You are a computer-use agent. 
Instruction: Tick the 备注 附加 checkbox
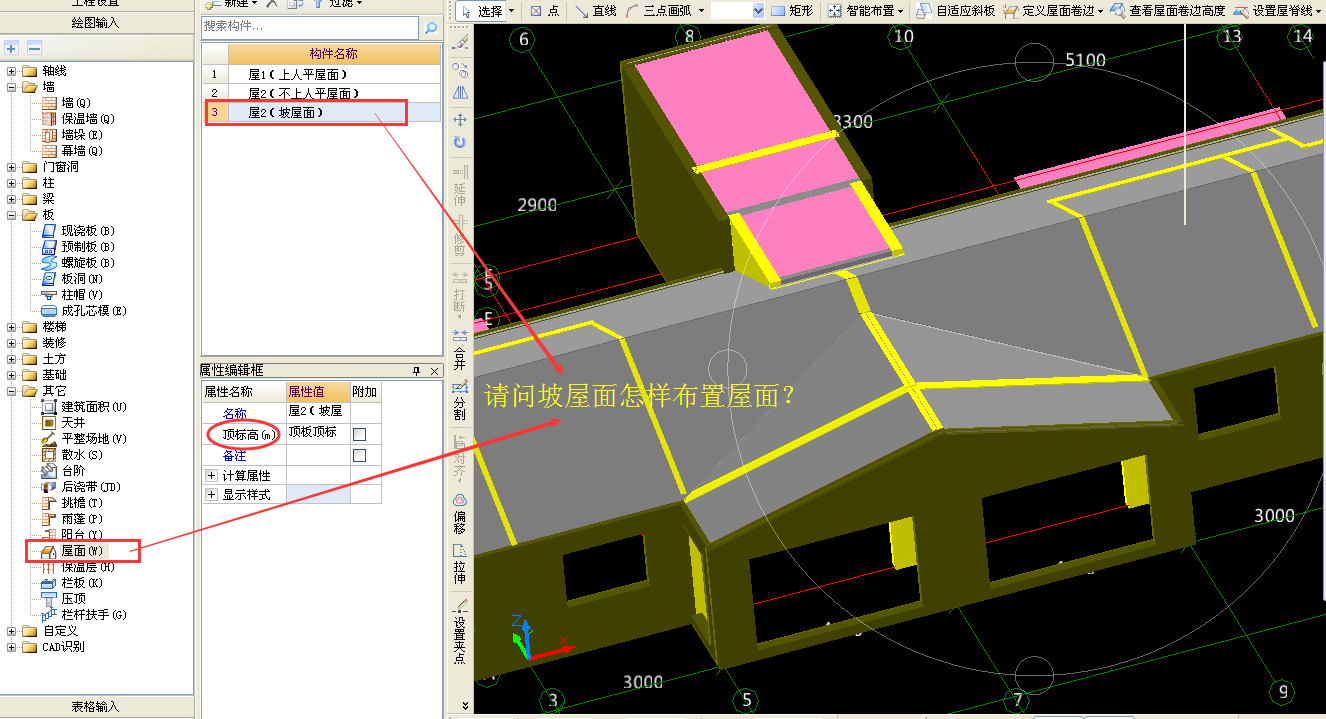[x=360, y=455]
